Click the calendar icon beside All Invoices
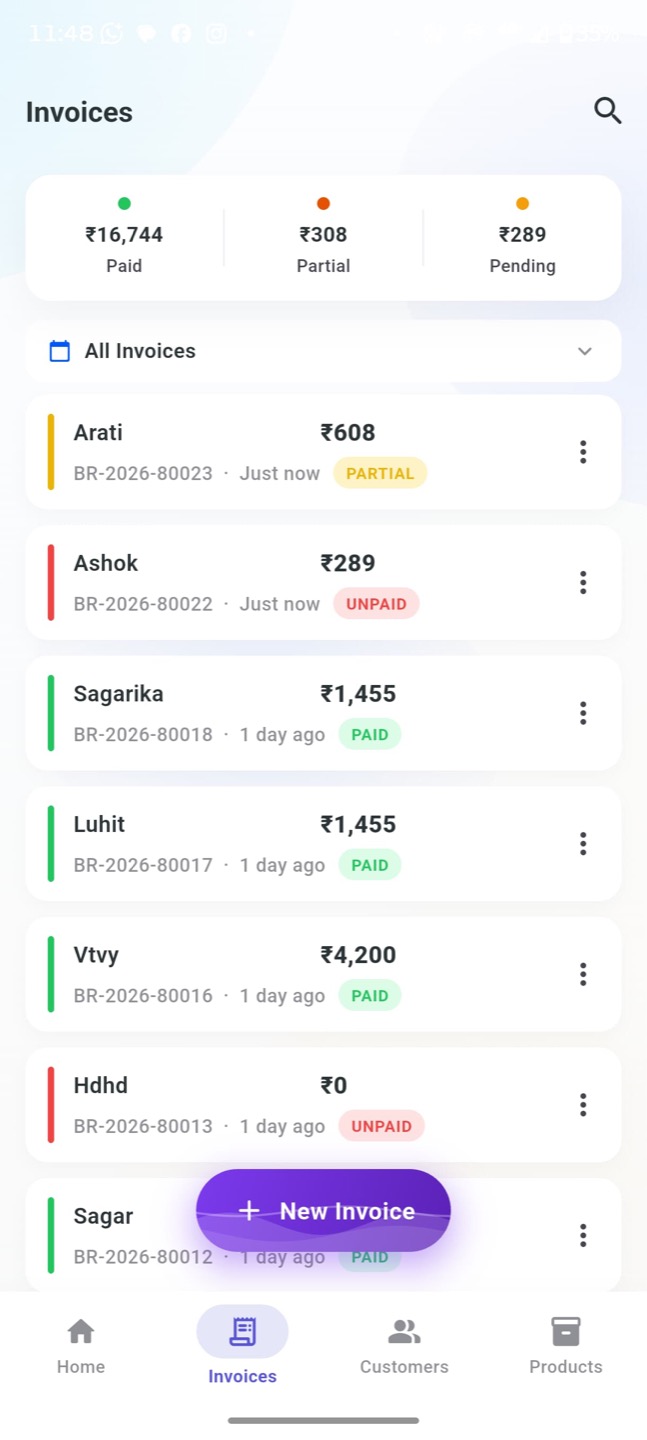 pos(59,351)
